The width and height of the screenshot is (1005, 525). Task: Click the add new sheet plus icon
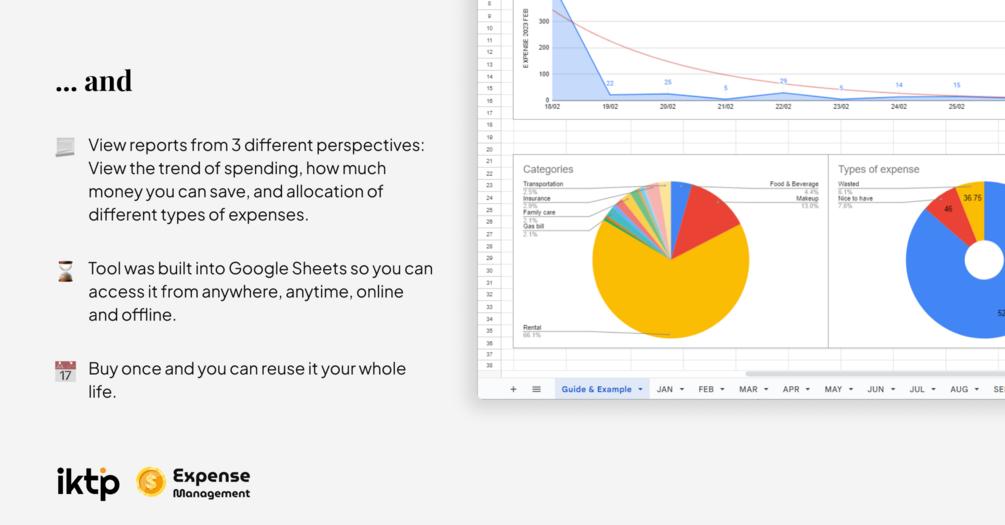tap(513, 389)
